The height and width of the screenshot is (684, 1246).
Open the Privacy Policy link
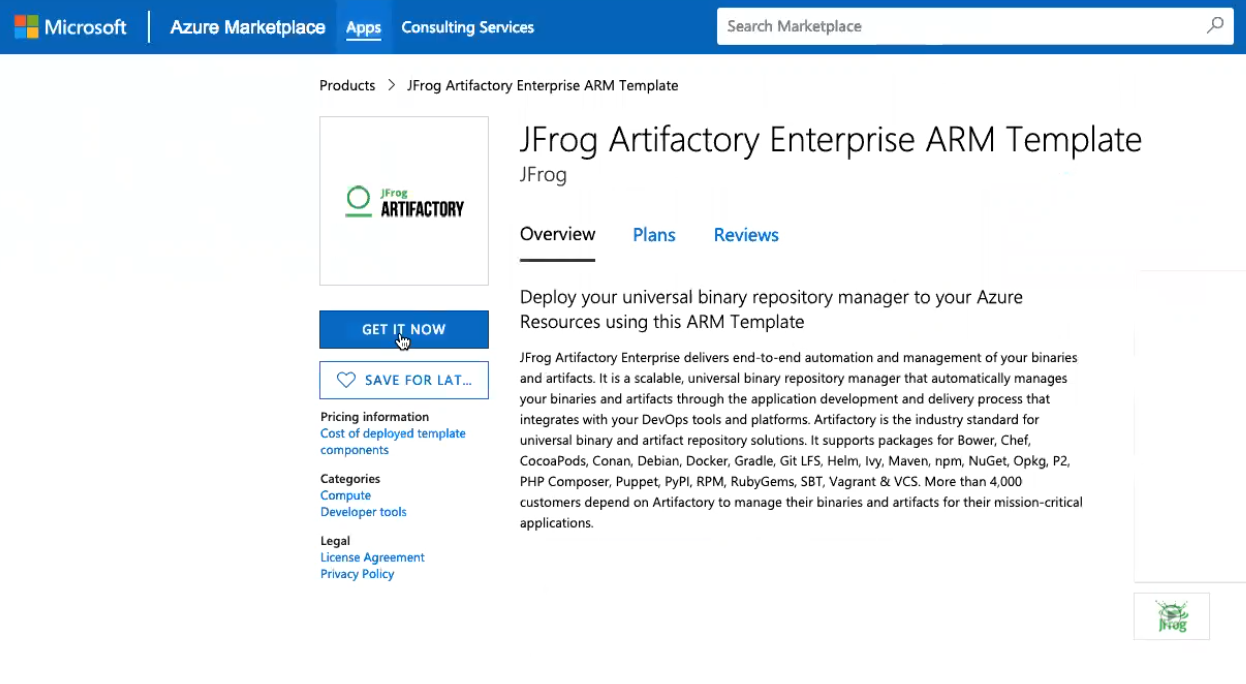tap(357, 573)
